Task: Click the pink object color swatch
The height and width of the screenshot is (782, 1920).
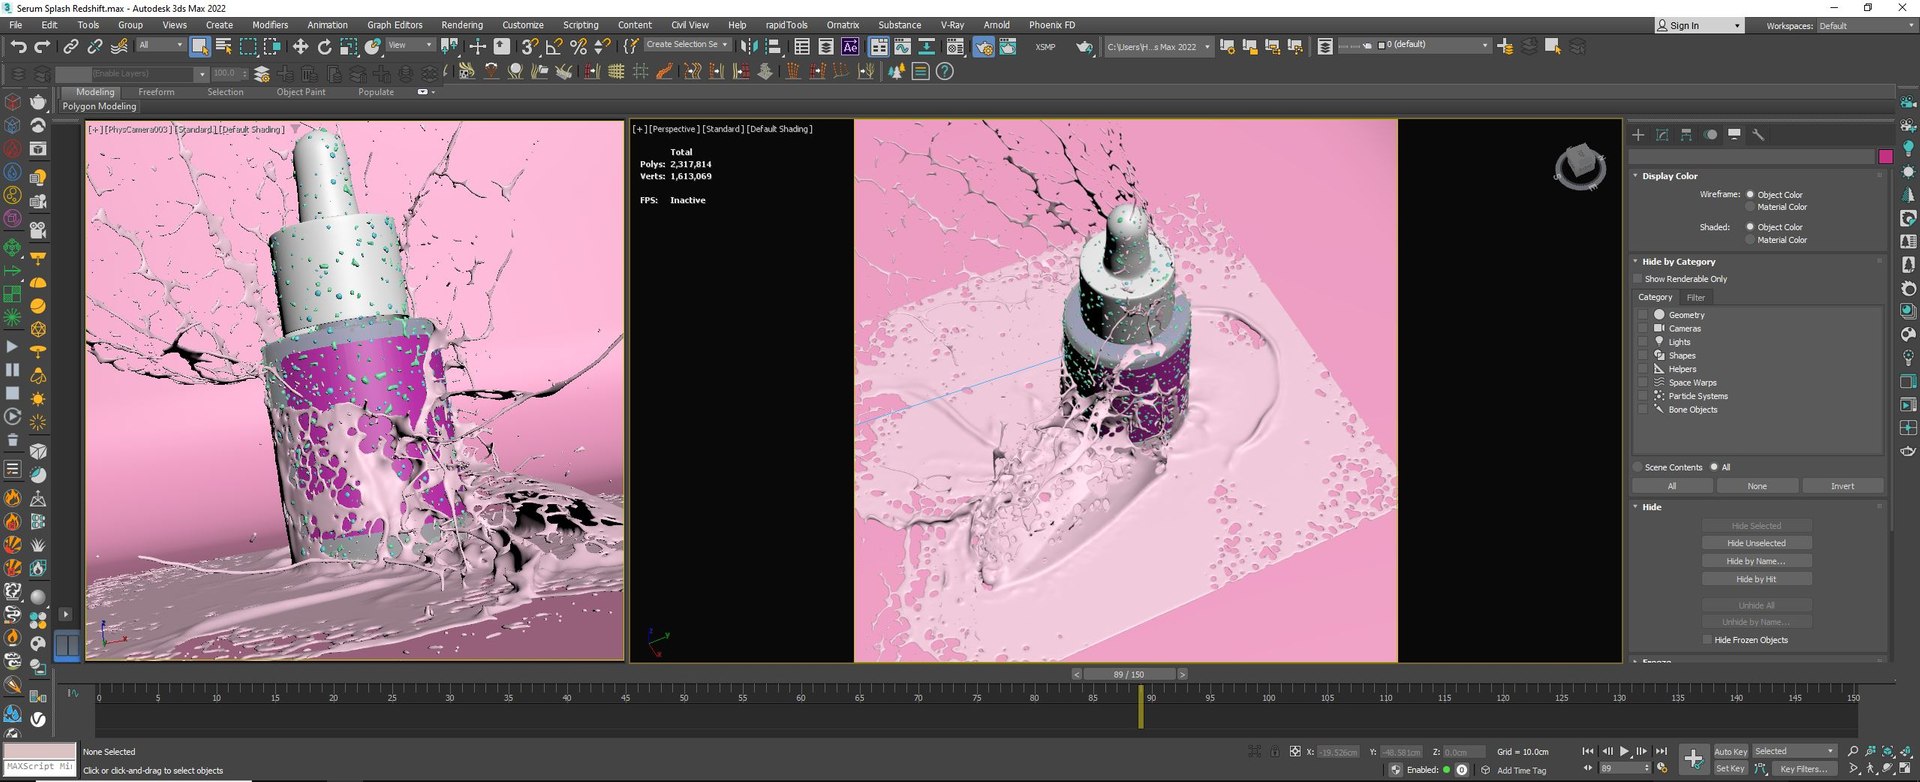Action: coord(1885,156)
